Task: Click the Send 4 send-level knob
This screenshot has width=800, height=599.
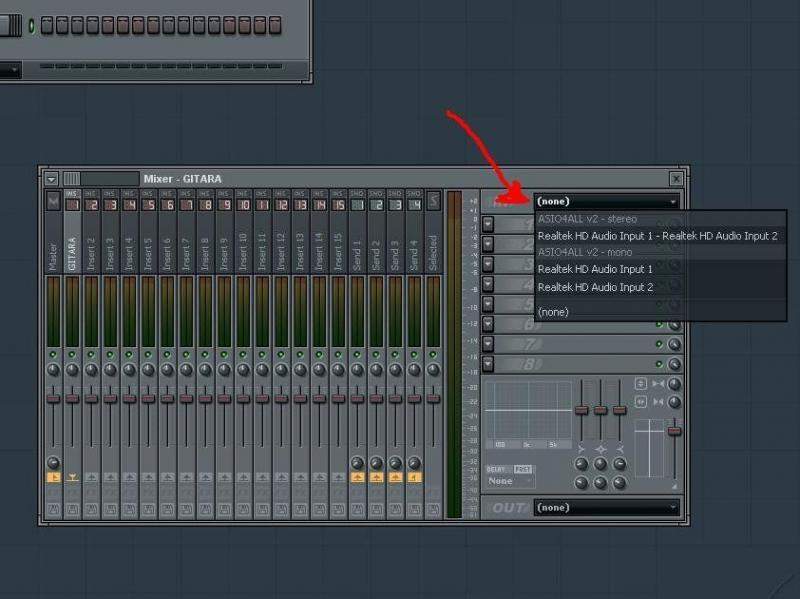Action: point(414,463)
